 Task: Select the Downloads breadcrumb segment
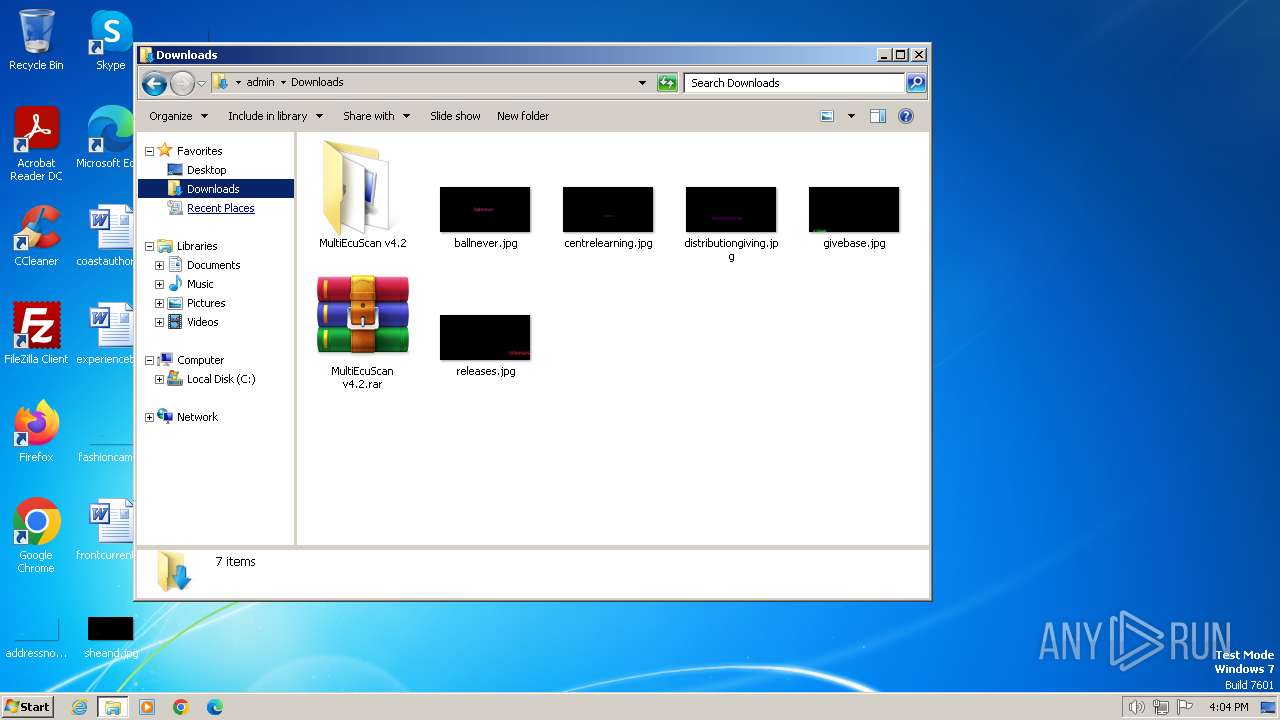click(x=317, y=82)
